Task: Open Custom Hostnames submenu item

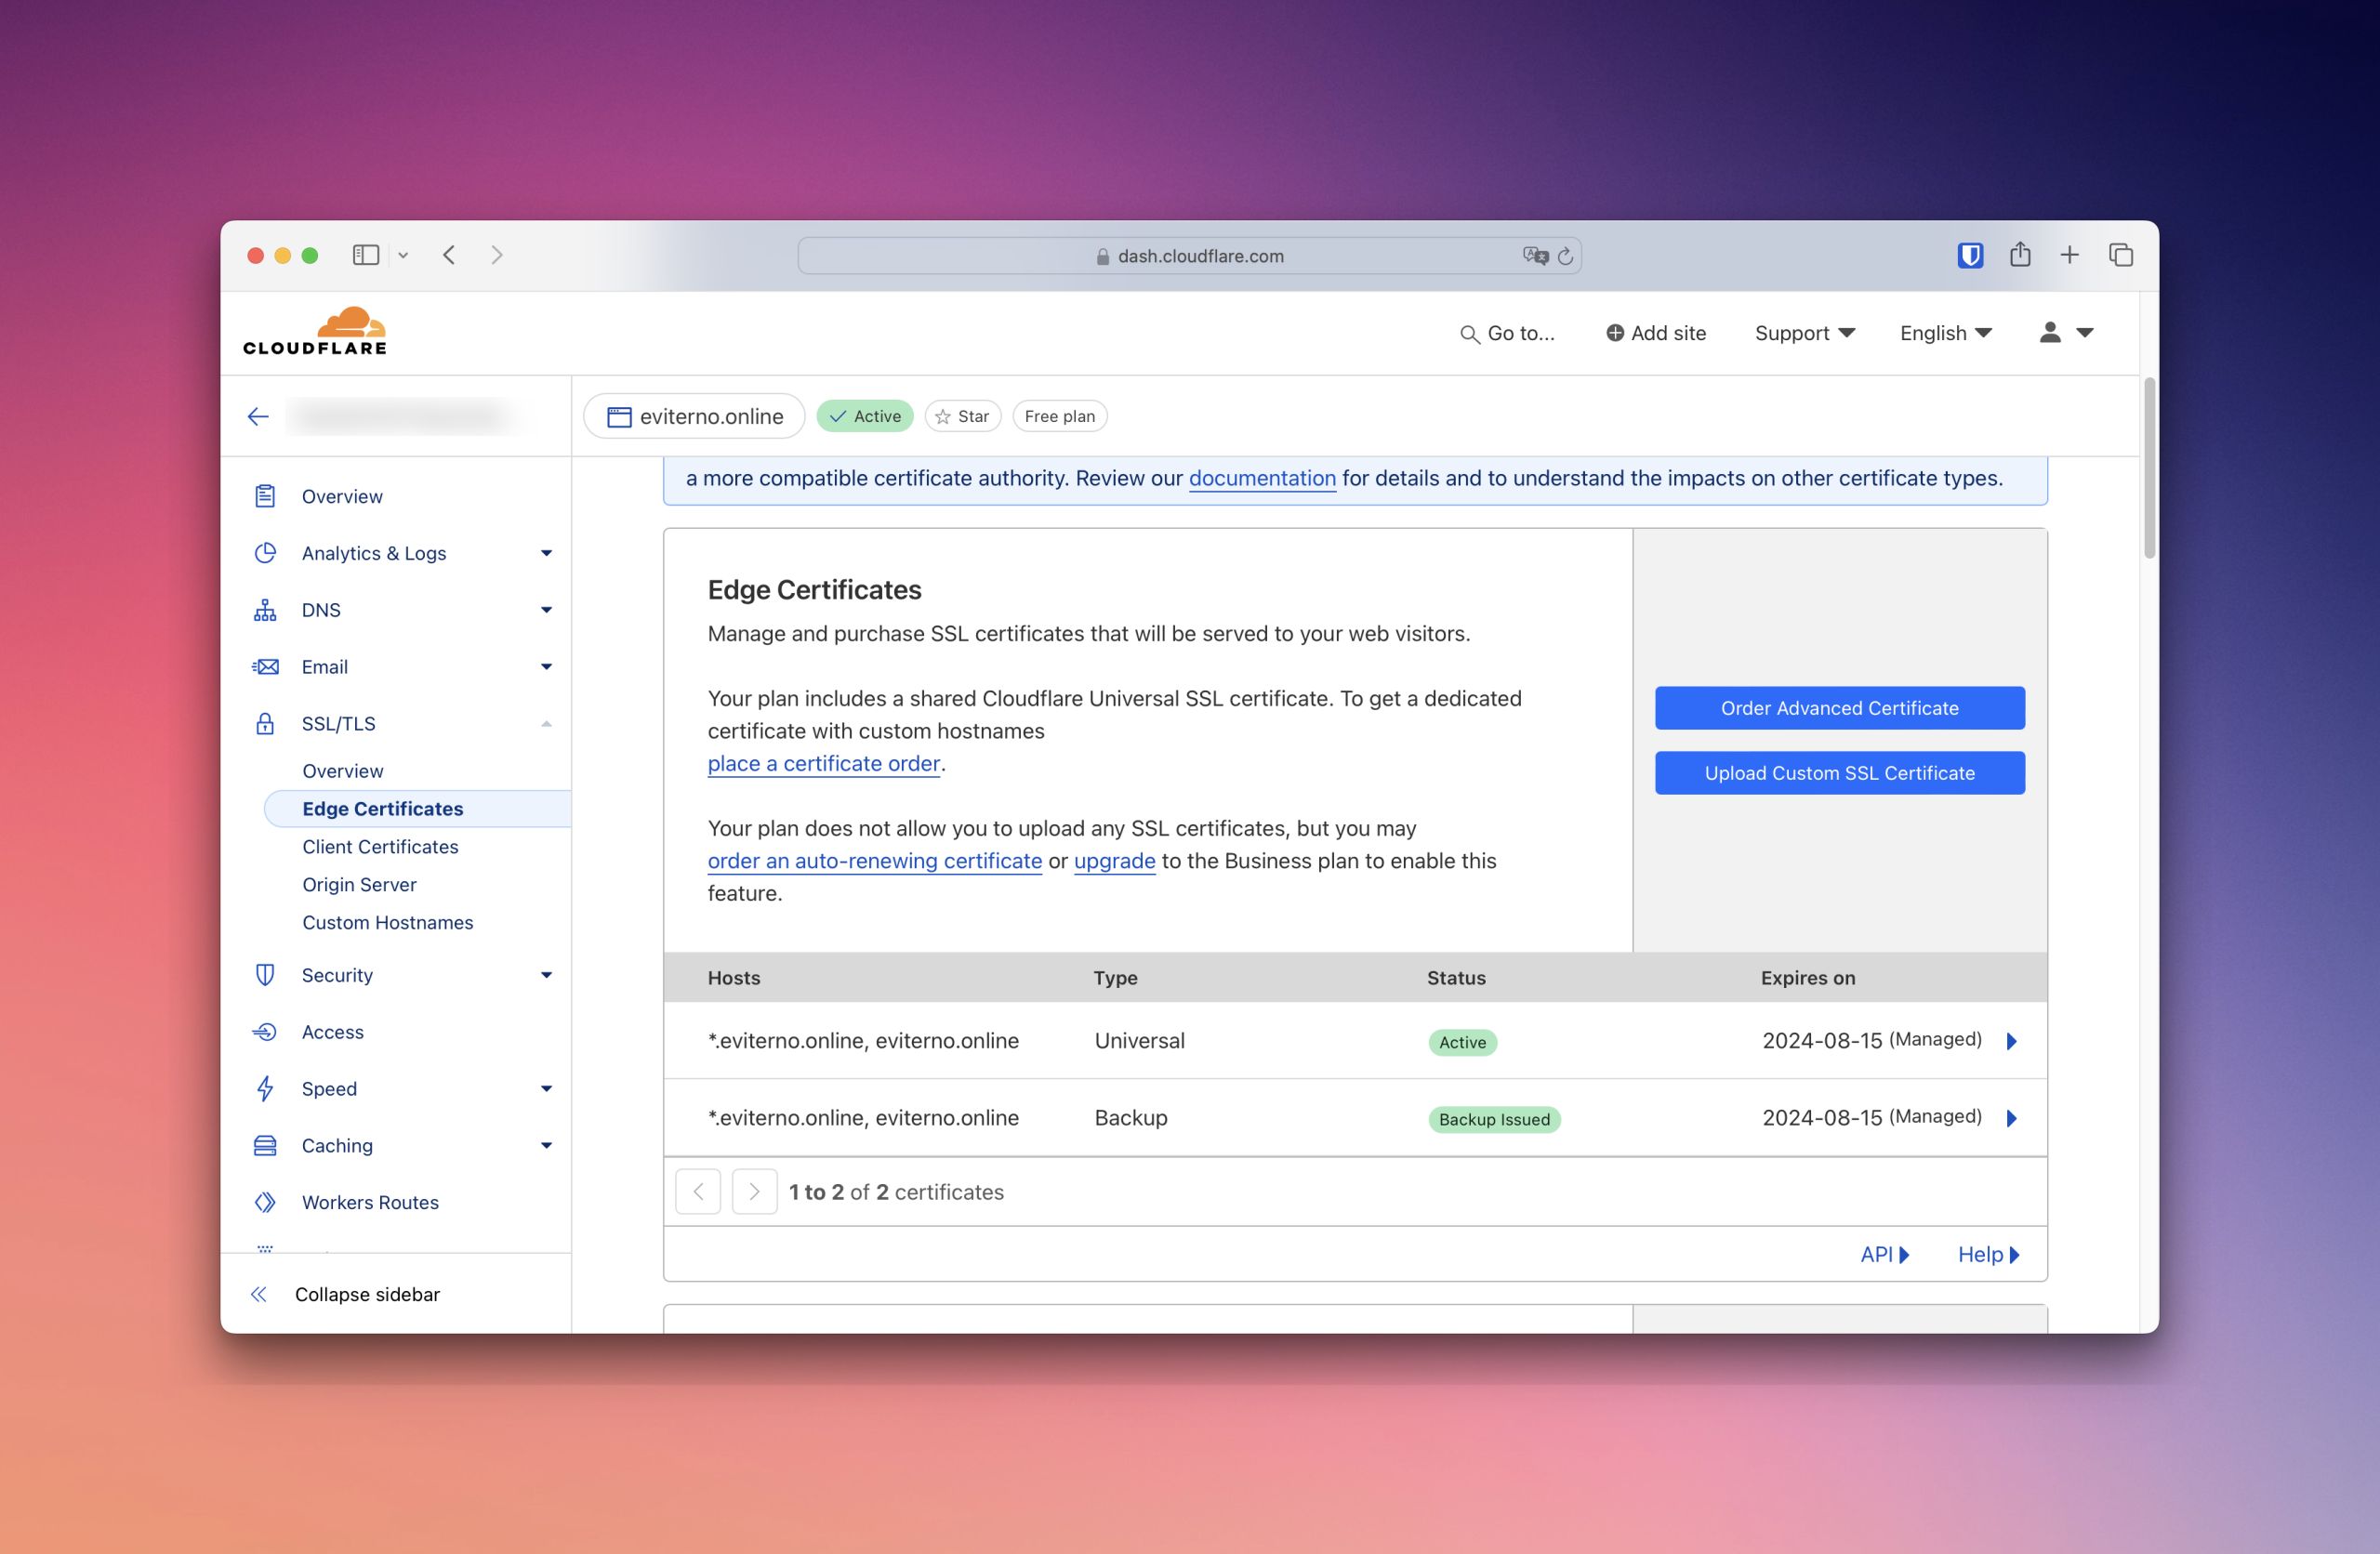Action: point(387,923)
